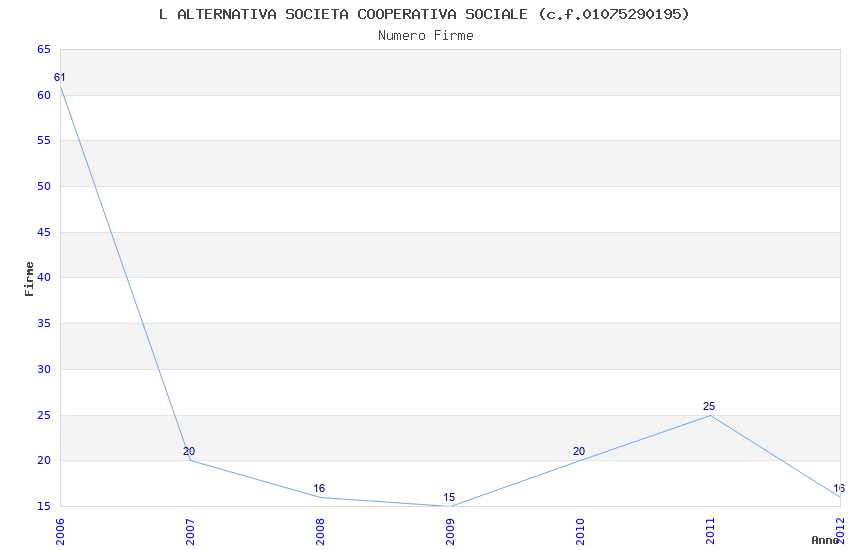The width and height of the screenshot is (850, 550).
Task: Click the x-axis year 2007
Action: point(190,531)
